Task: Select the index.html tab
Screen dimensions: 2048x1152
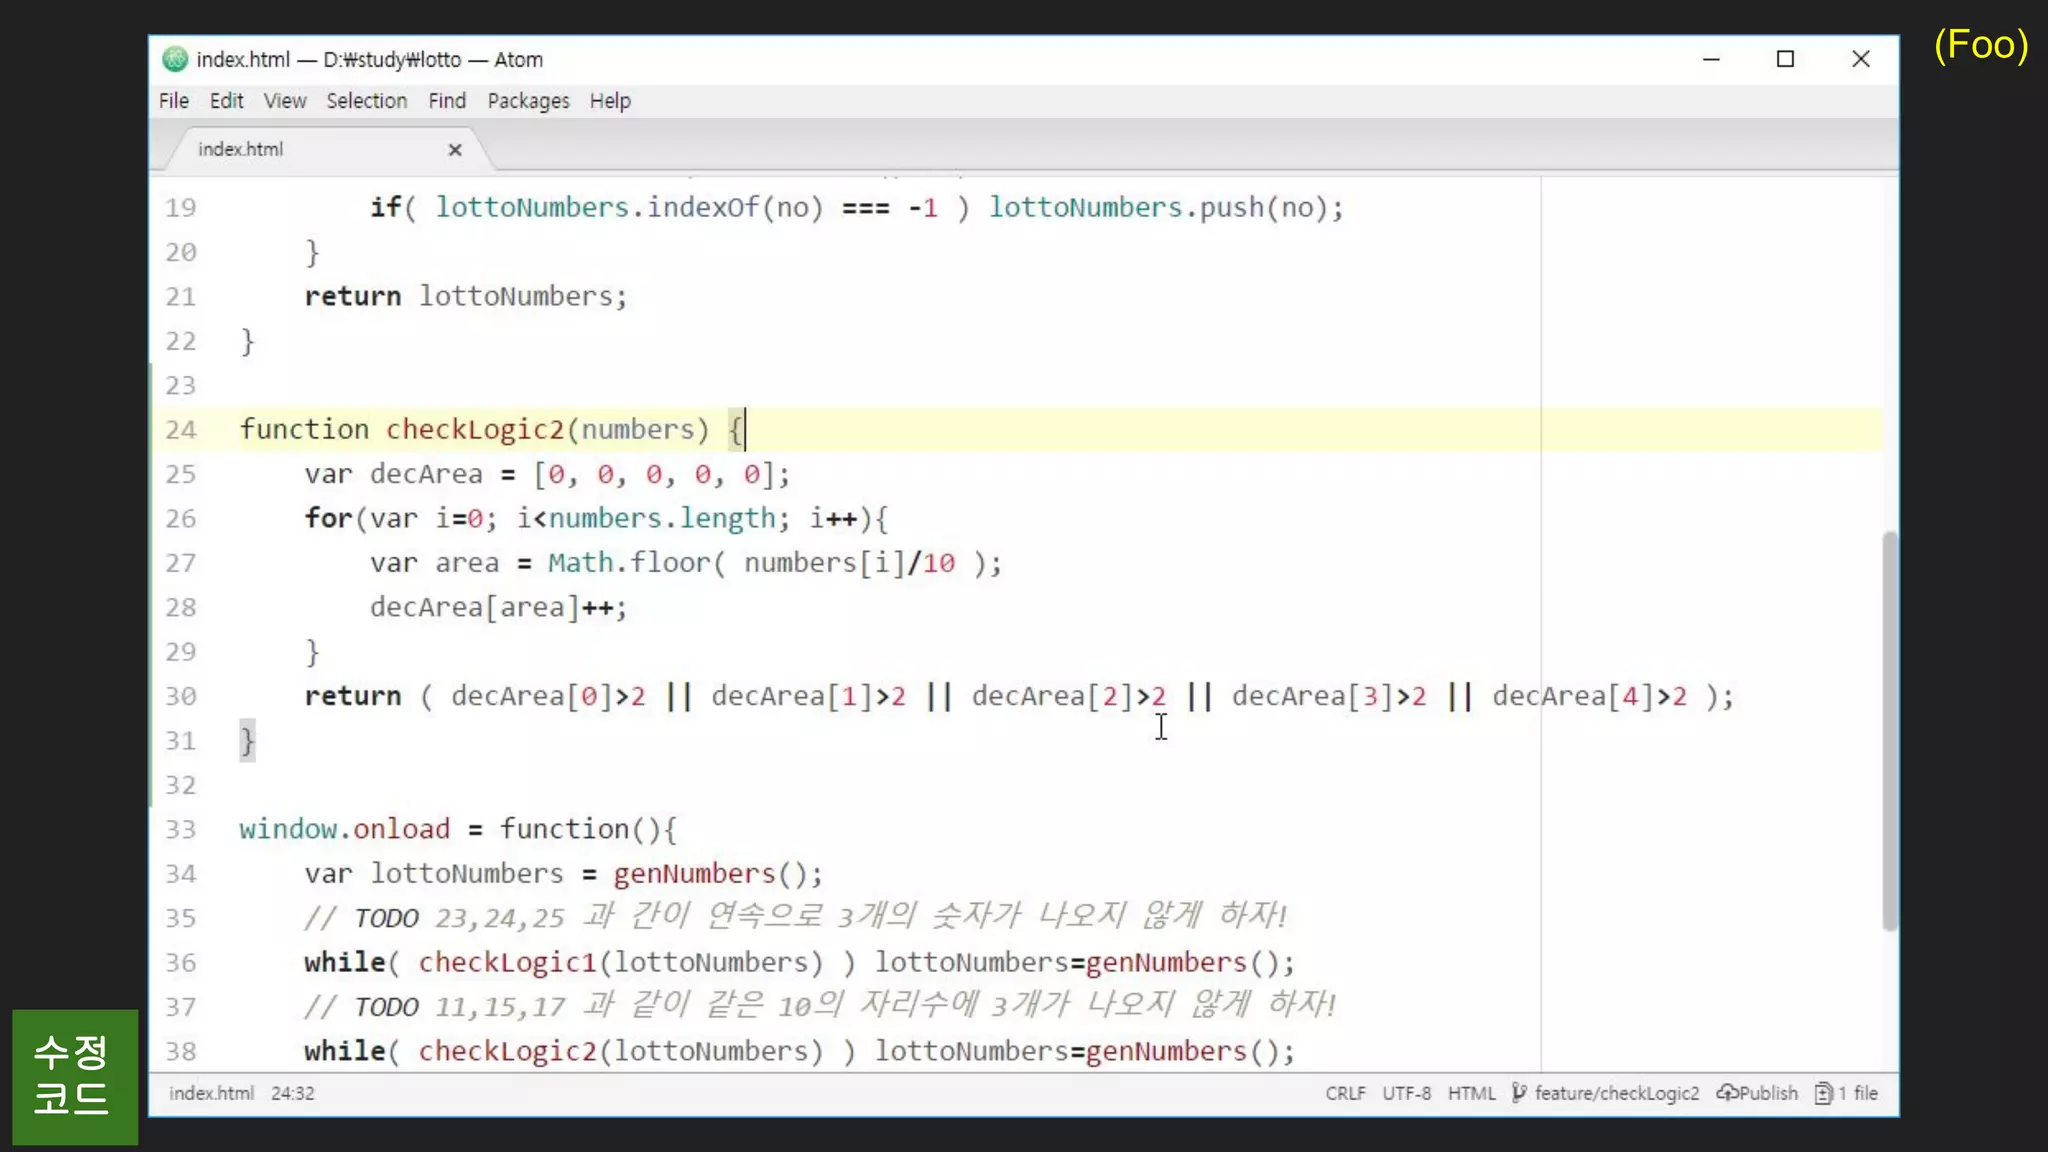Action: 241,149
